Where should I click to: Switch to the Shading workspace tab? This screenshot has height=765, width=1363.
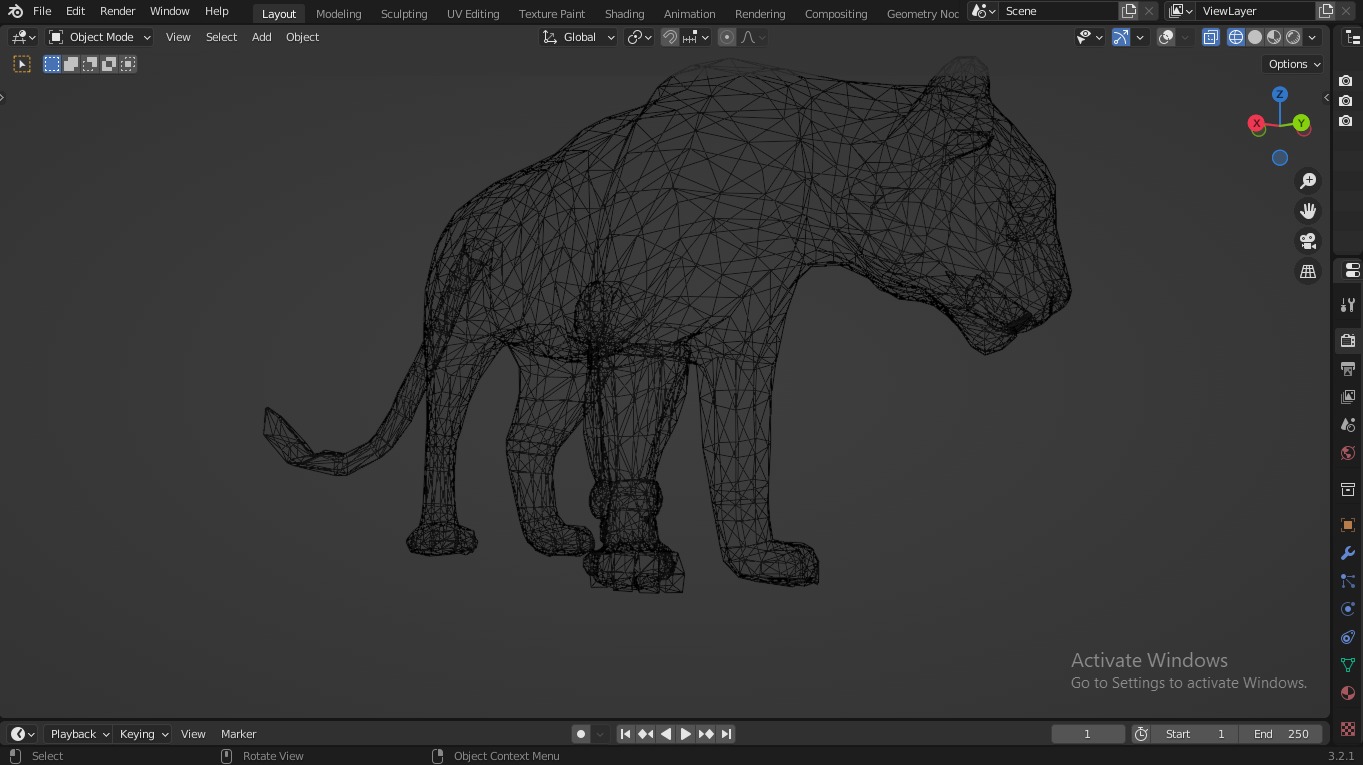coord(624,14)
